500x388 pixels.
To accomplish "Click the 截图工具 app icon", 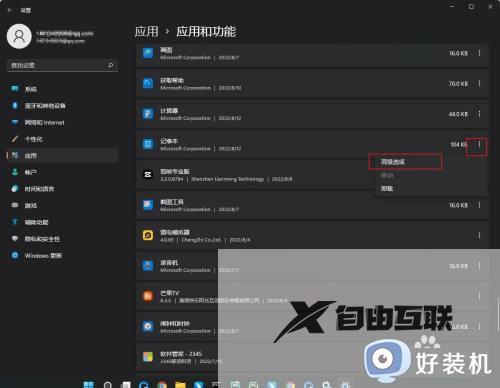I will [148, 205].
